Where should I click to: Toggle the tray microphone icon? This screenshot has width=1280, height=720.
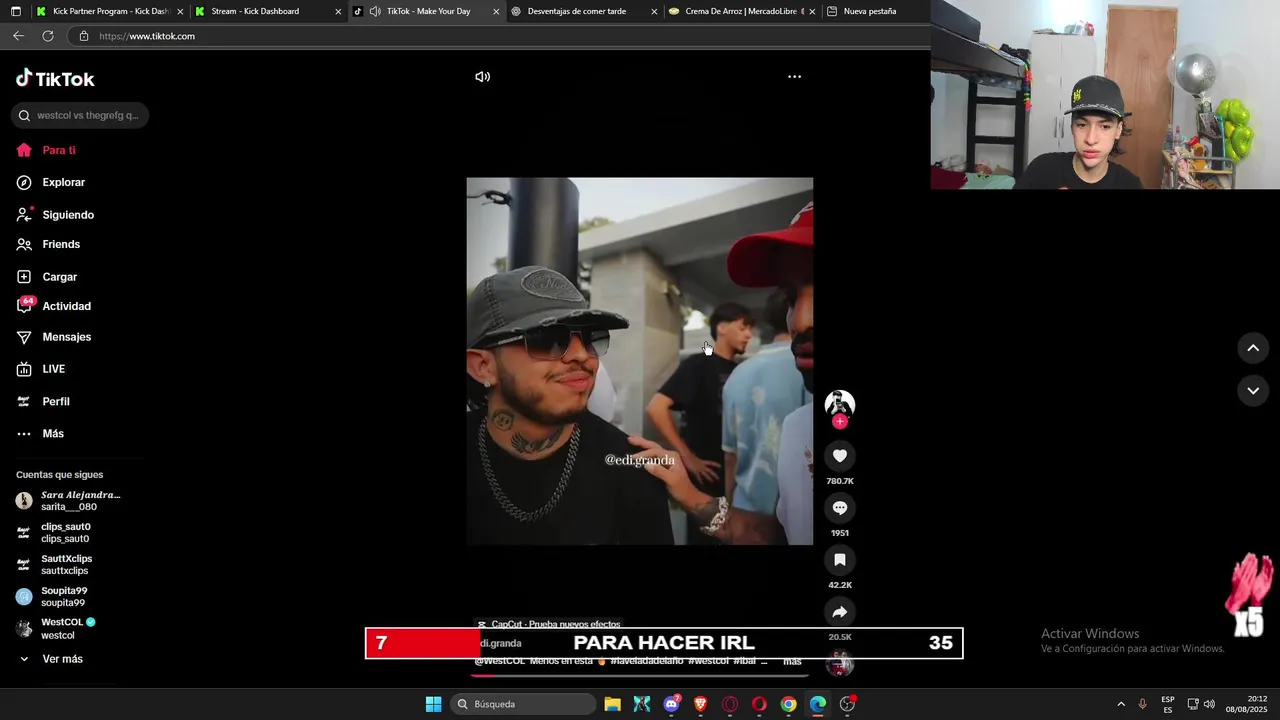(1142, 704)
